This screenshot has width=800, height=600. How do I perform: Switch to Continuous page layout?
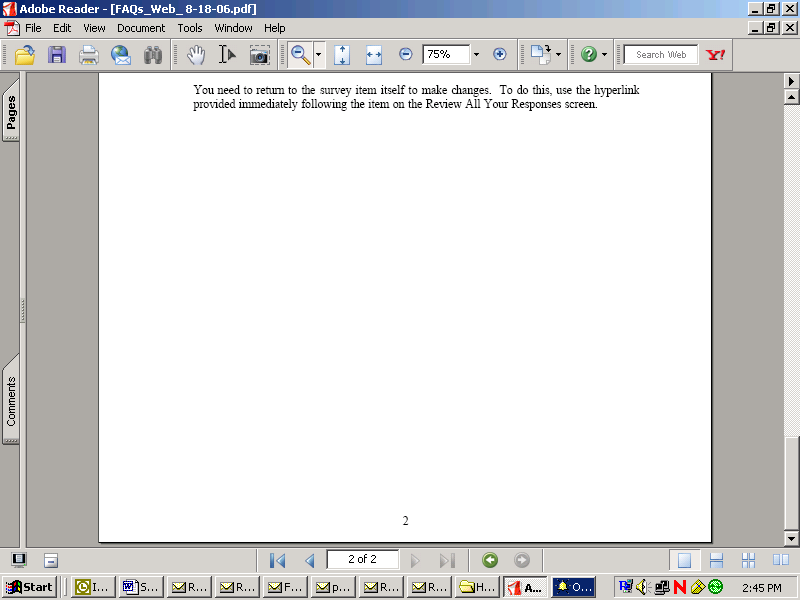pyautogui.click(x=716, y=560)
